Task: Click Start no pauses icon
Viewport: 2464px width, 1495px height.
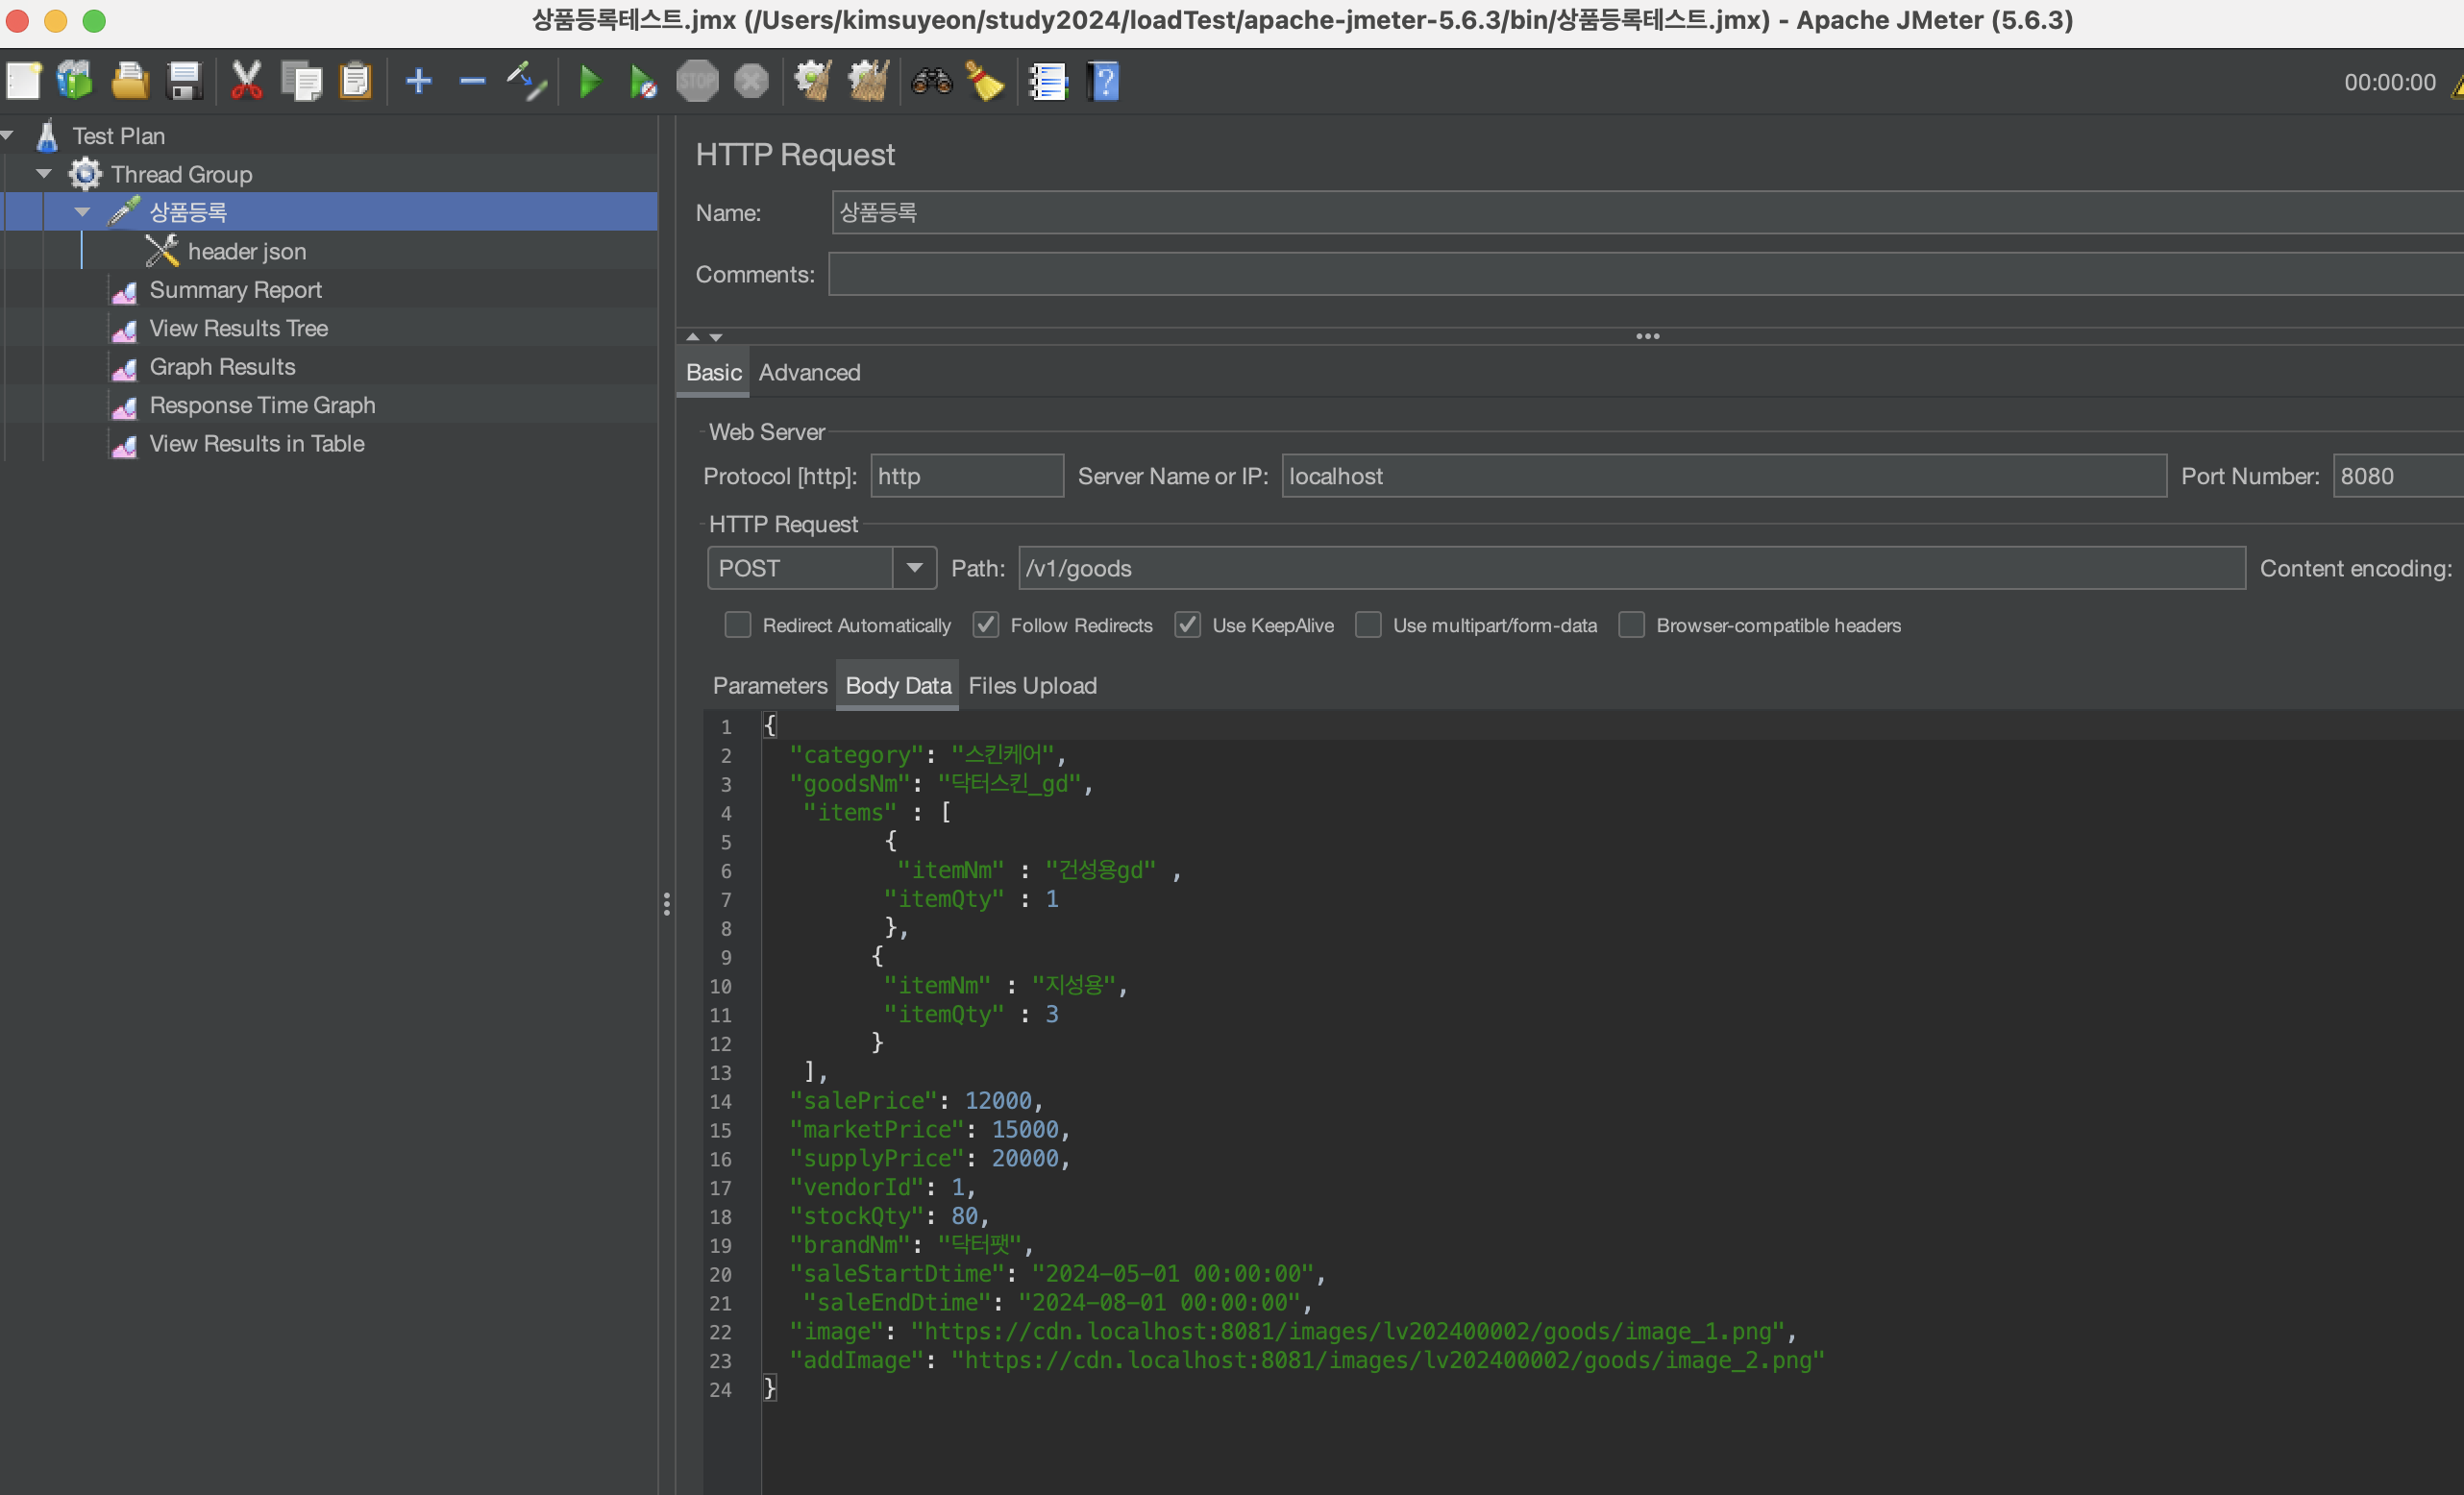Action: pyautogui.click(x=643, y=81)
